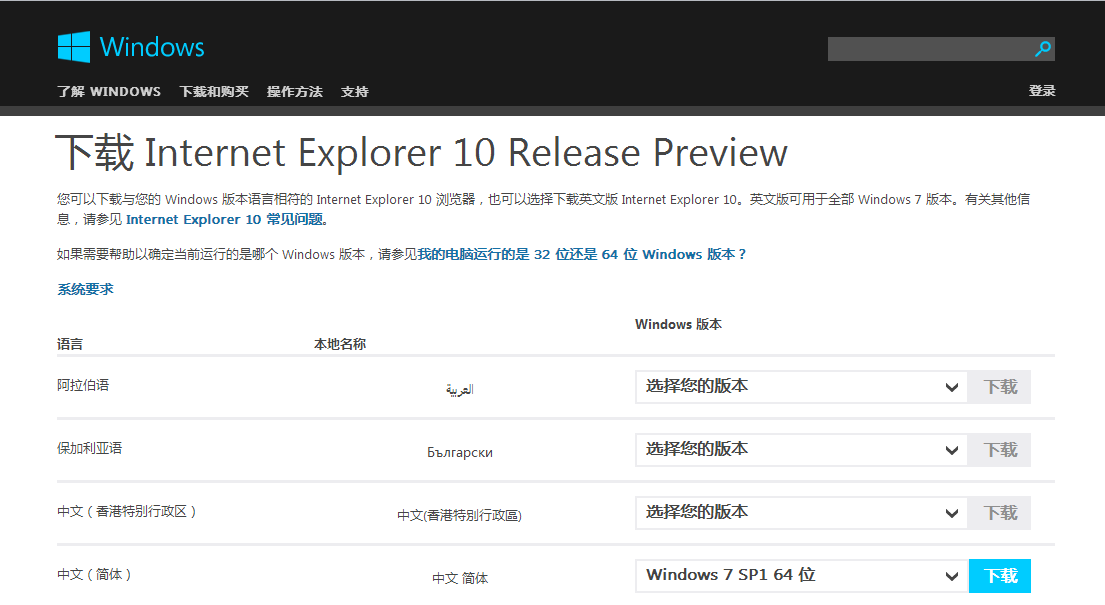
Task: Click the 中文（香港特别行政区） language name
Action: (126, 511)
